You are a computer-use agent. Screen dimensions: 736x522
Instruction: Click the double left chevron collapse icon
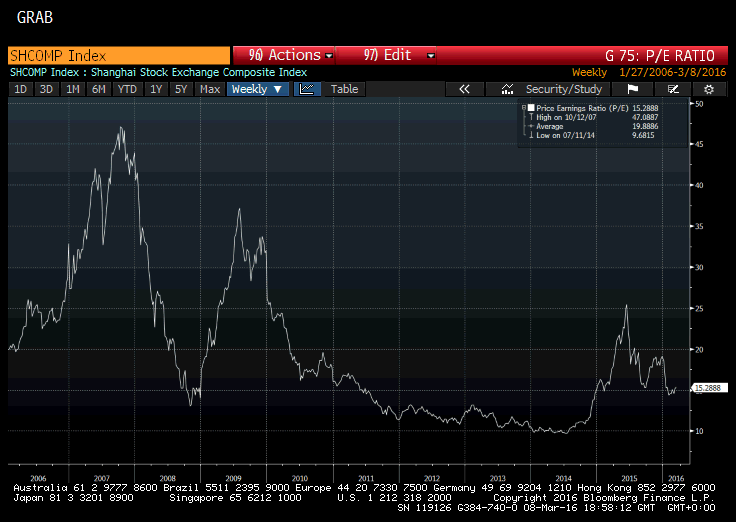point(464,89)
